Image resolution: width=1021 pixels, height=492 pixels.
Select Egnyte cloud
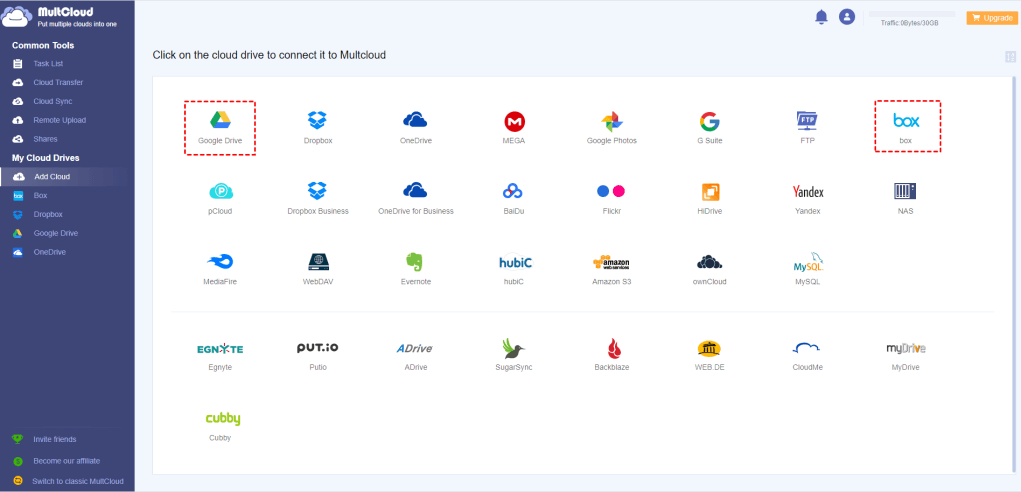point(220,355)
